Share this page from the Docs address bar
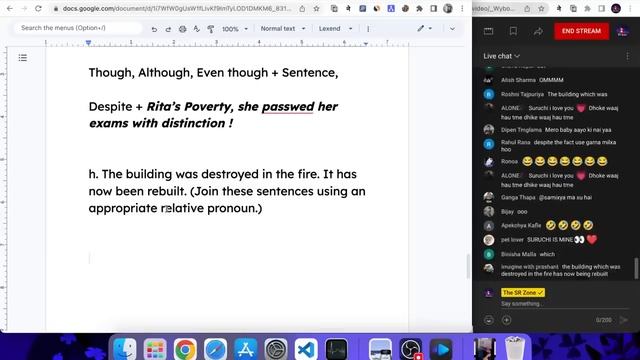The image size is (640, 360). coord(302,8)
